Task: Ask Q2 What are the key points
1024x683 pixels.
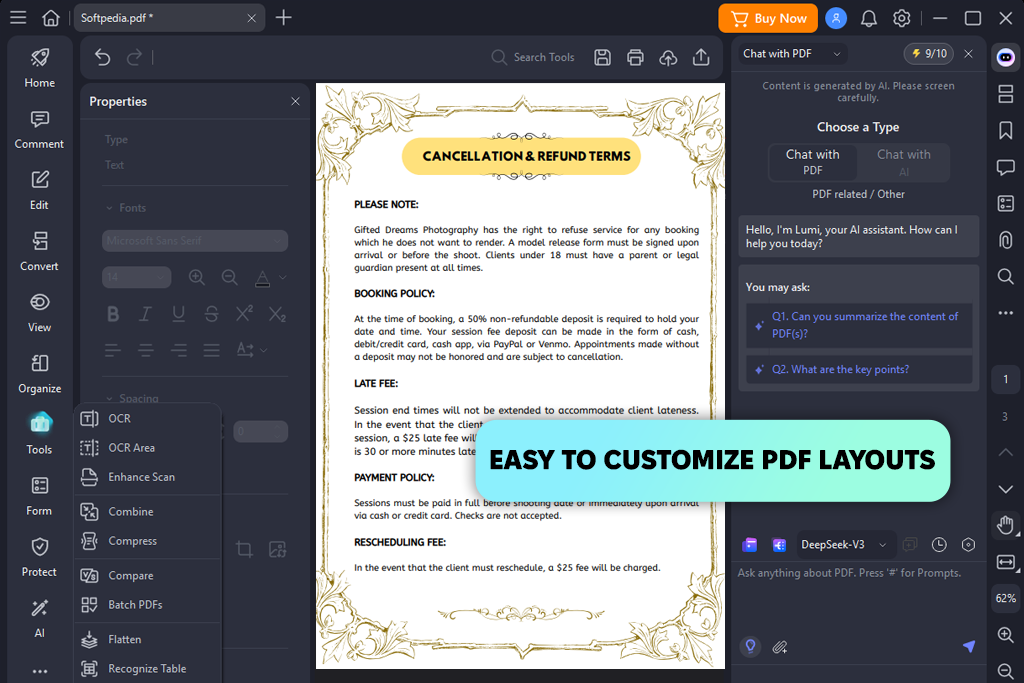Action: [859, 370]
